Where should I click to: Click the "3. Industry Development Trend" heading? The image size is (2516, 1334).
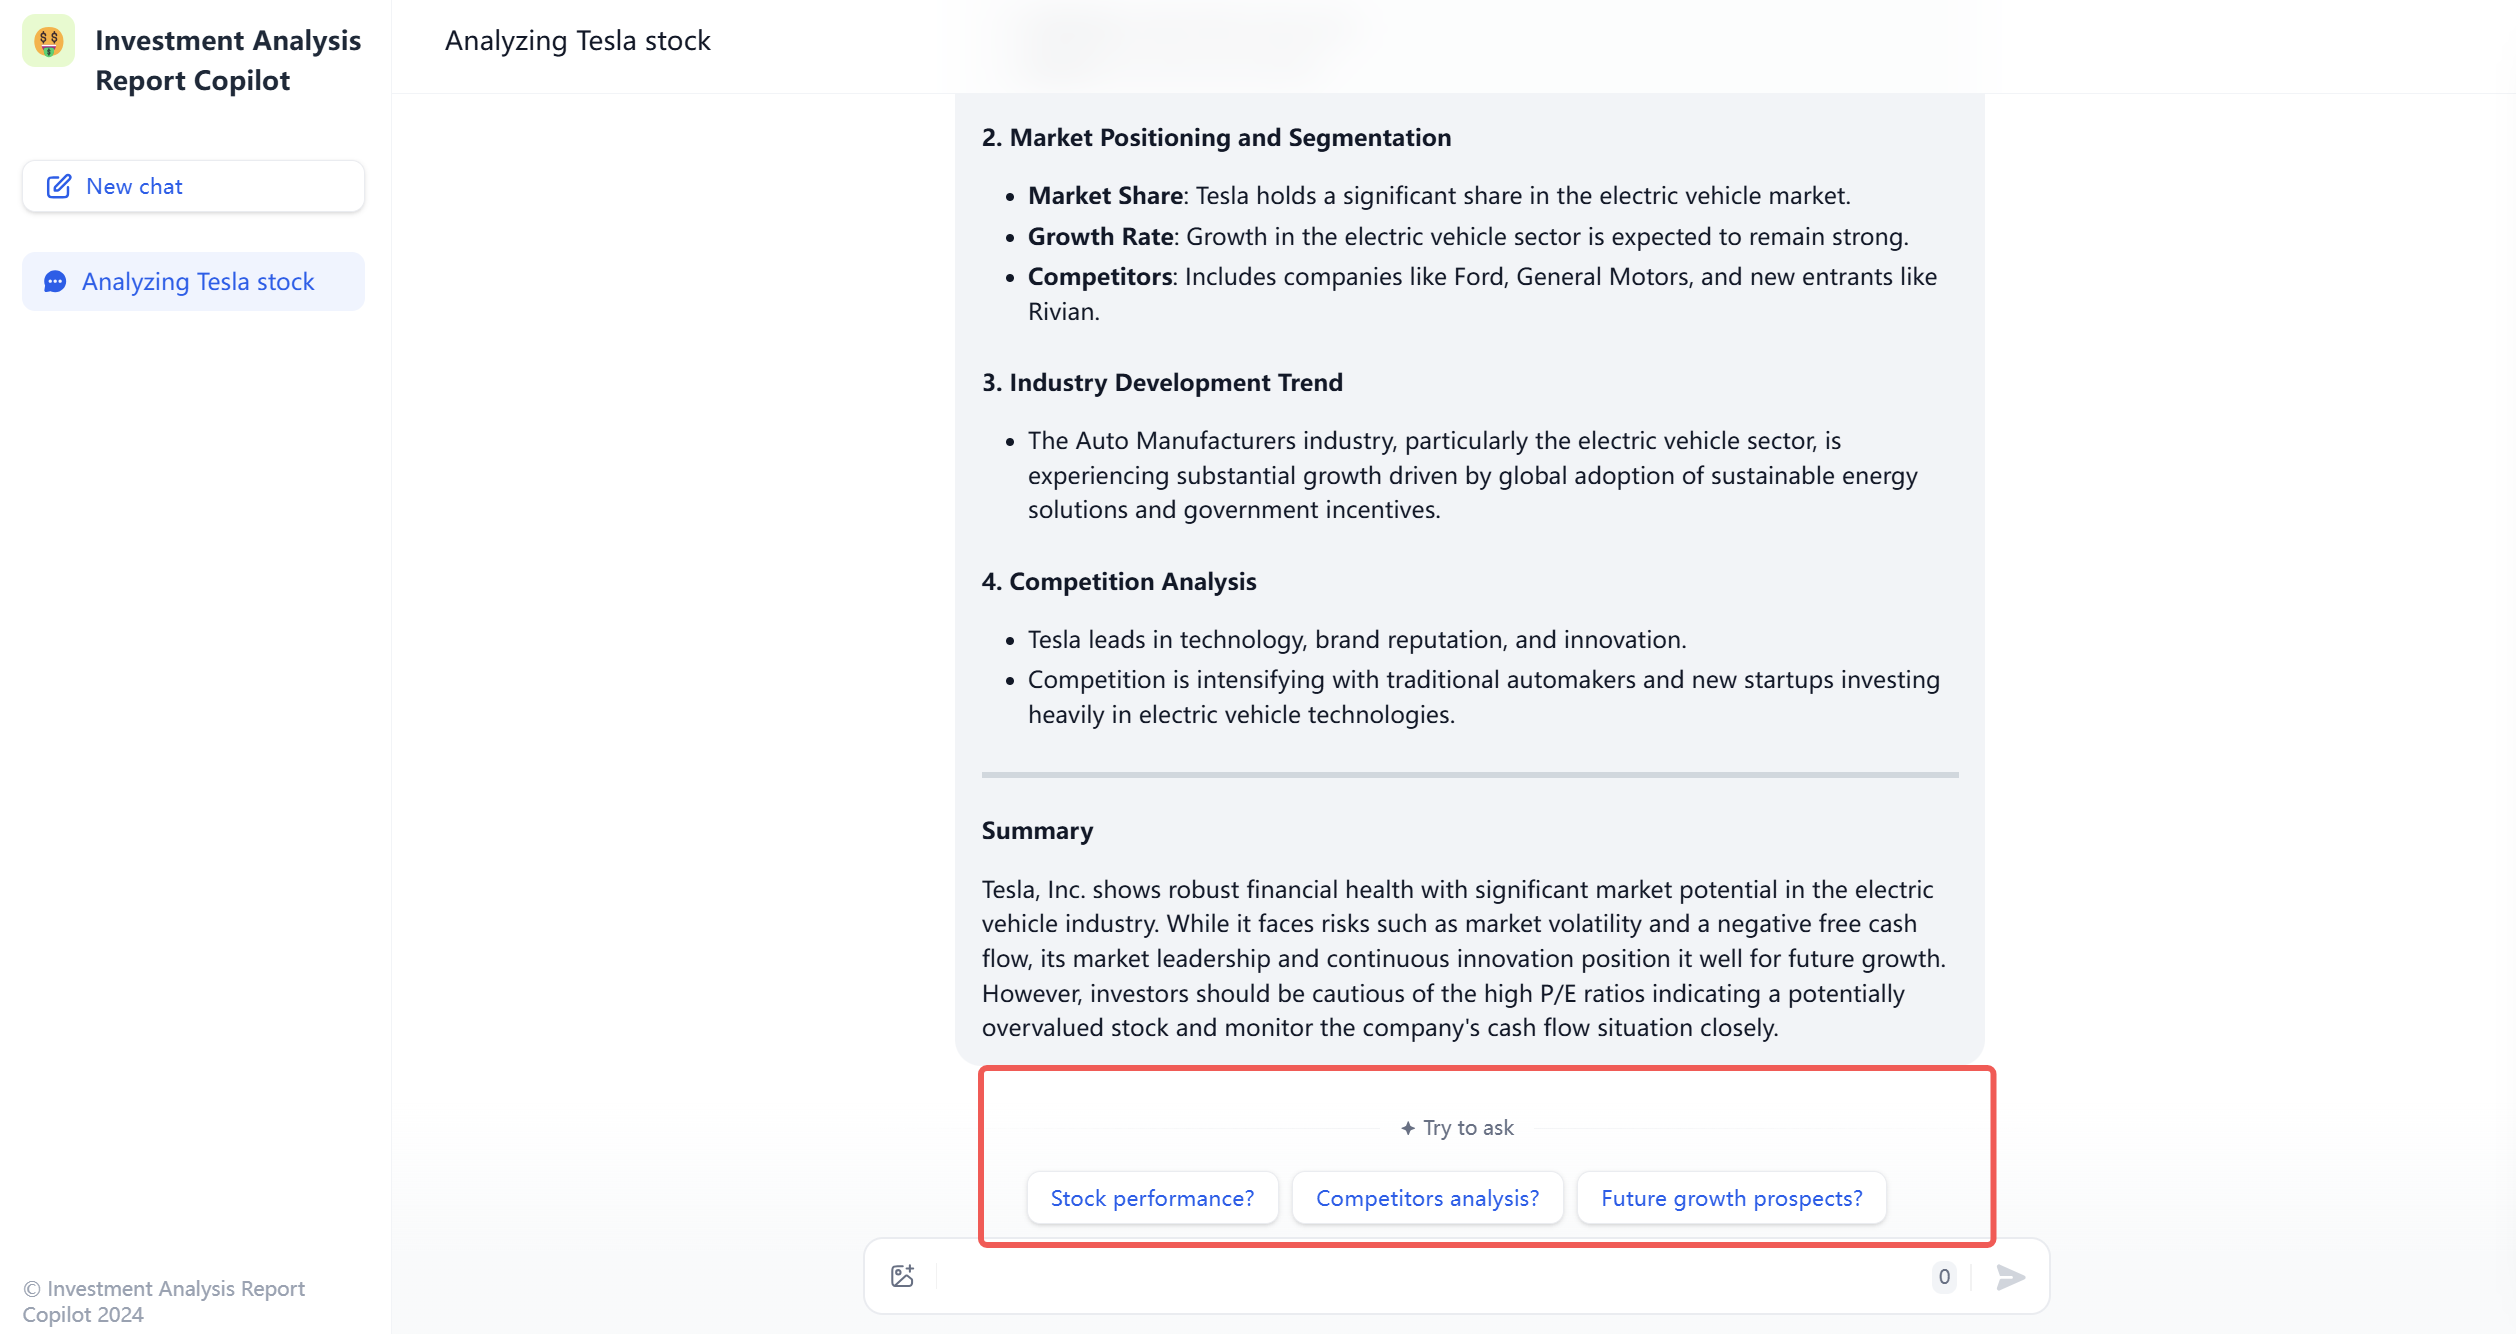[x=1161, y=383]
